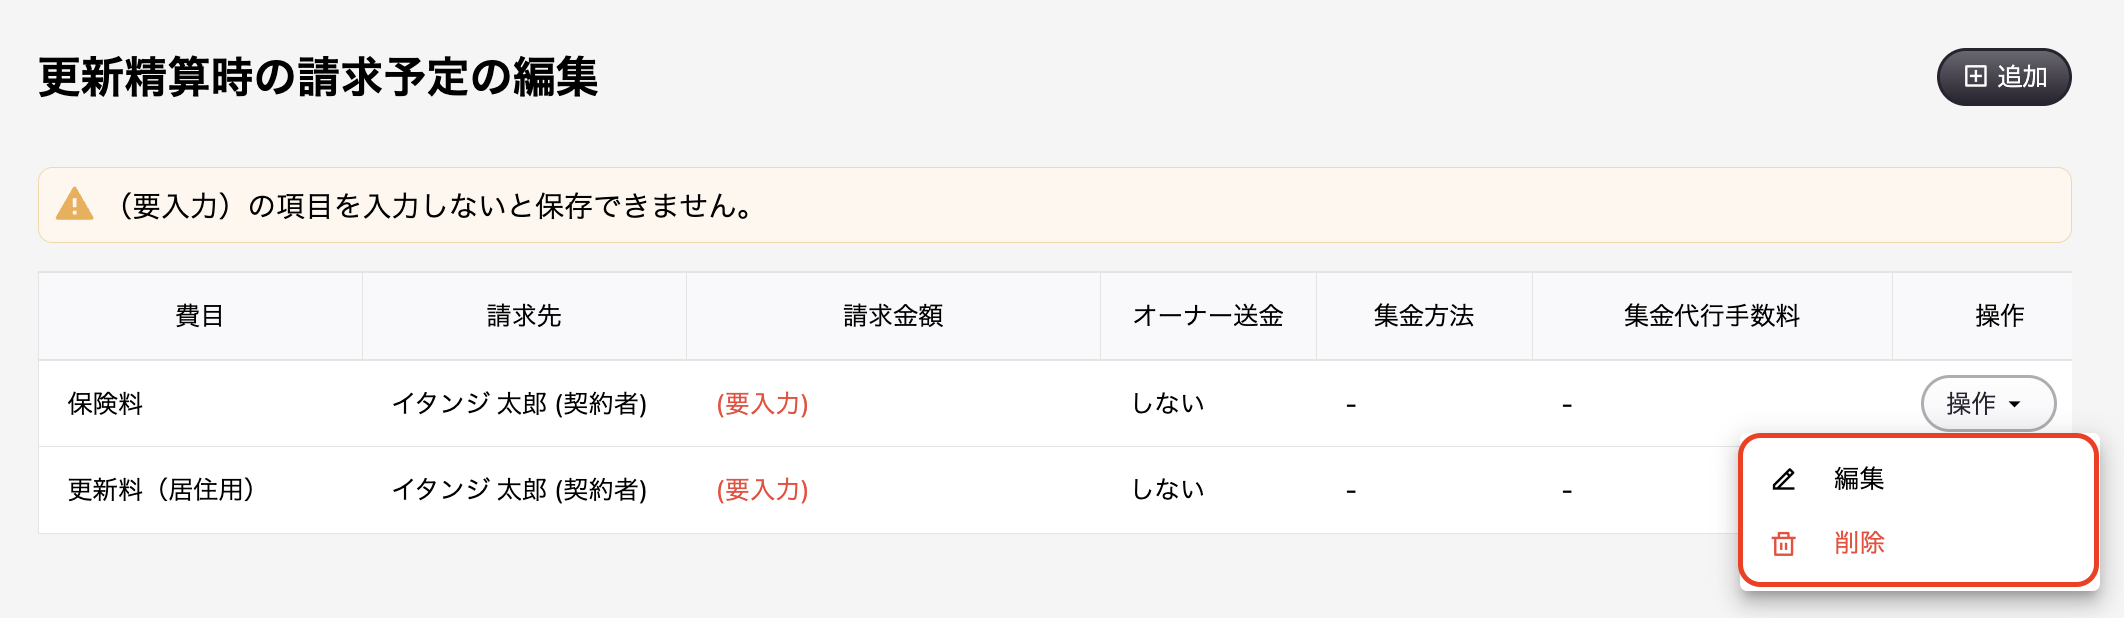The image size is (2124, 618).
Task: Click しない in the 更新料 row
Action: (1167, 490)
